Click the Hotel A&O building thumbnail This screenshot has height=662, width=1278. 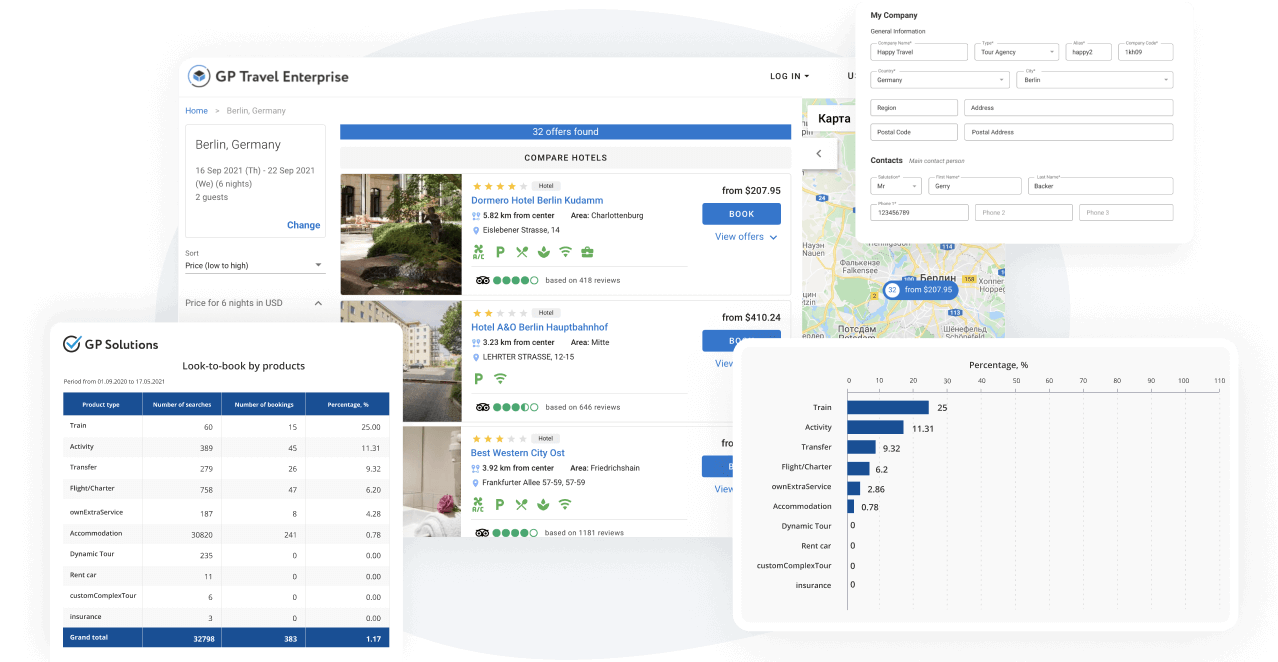pos(401,361)
